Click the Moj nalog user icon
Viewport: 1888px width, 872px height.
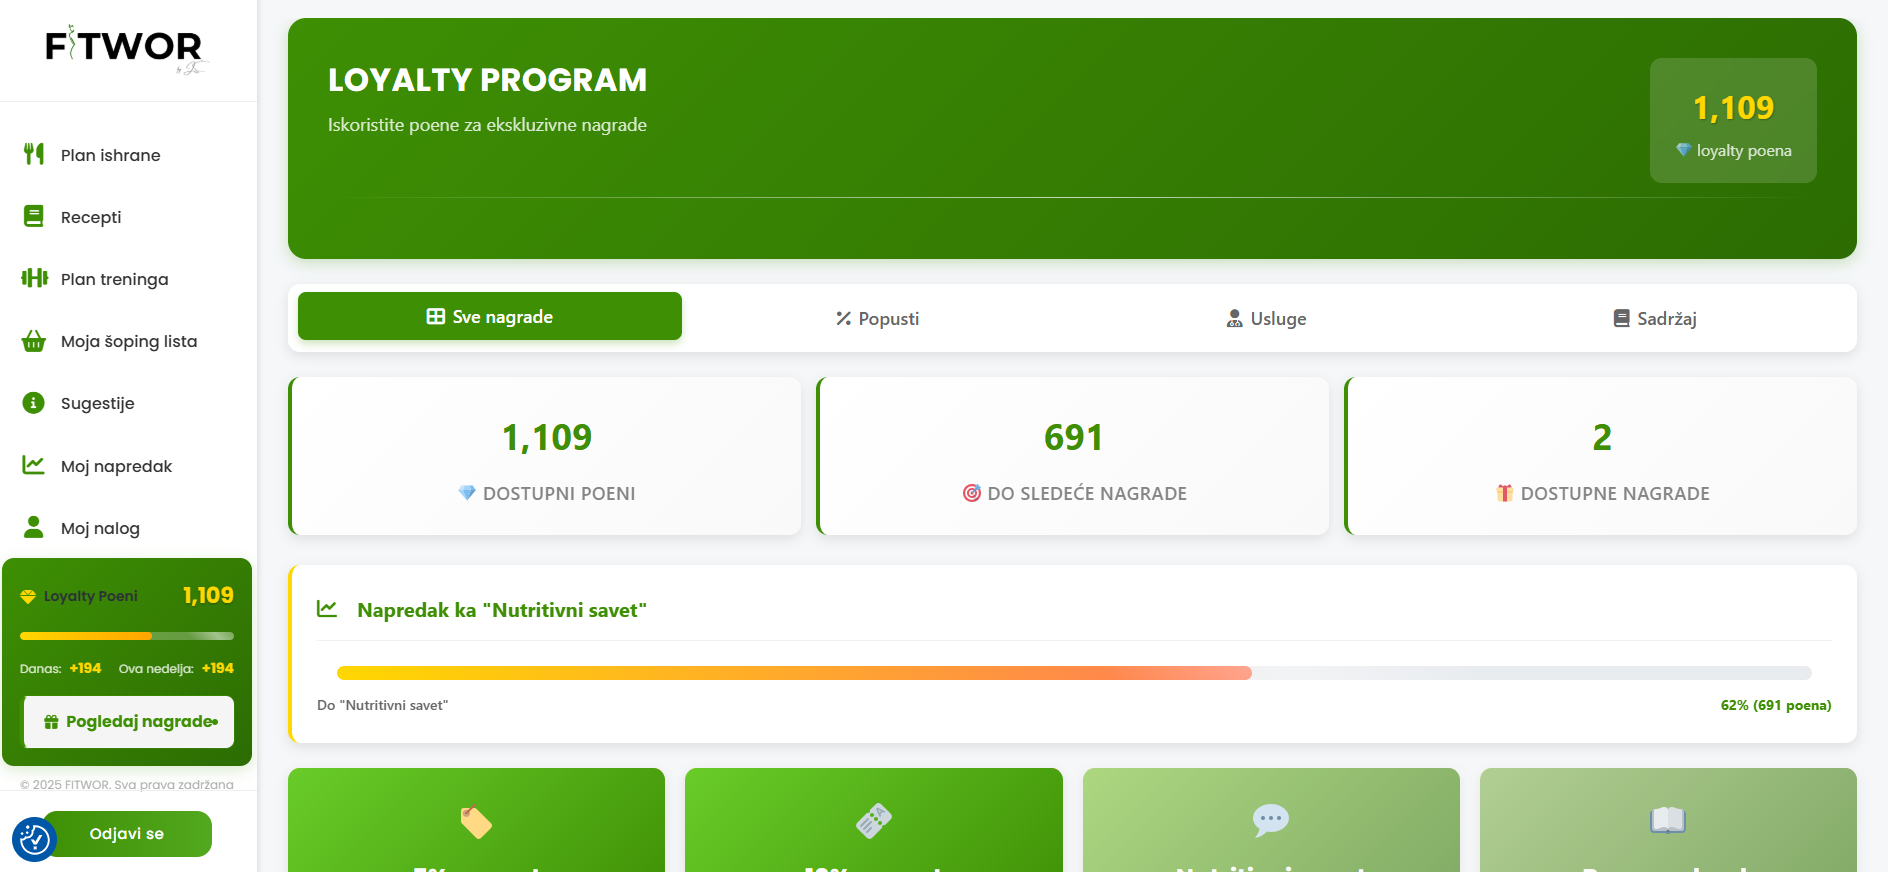click(34, 527)
